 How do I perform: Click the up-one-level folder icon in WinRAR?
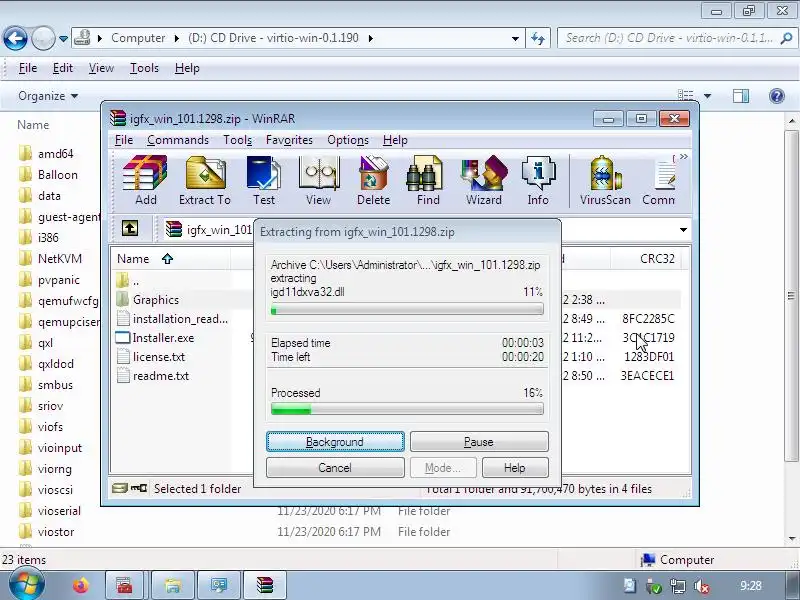pos(130,228)
